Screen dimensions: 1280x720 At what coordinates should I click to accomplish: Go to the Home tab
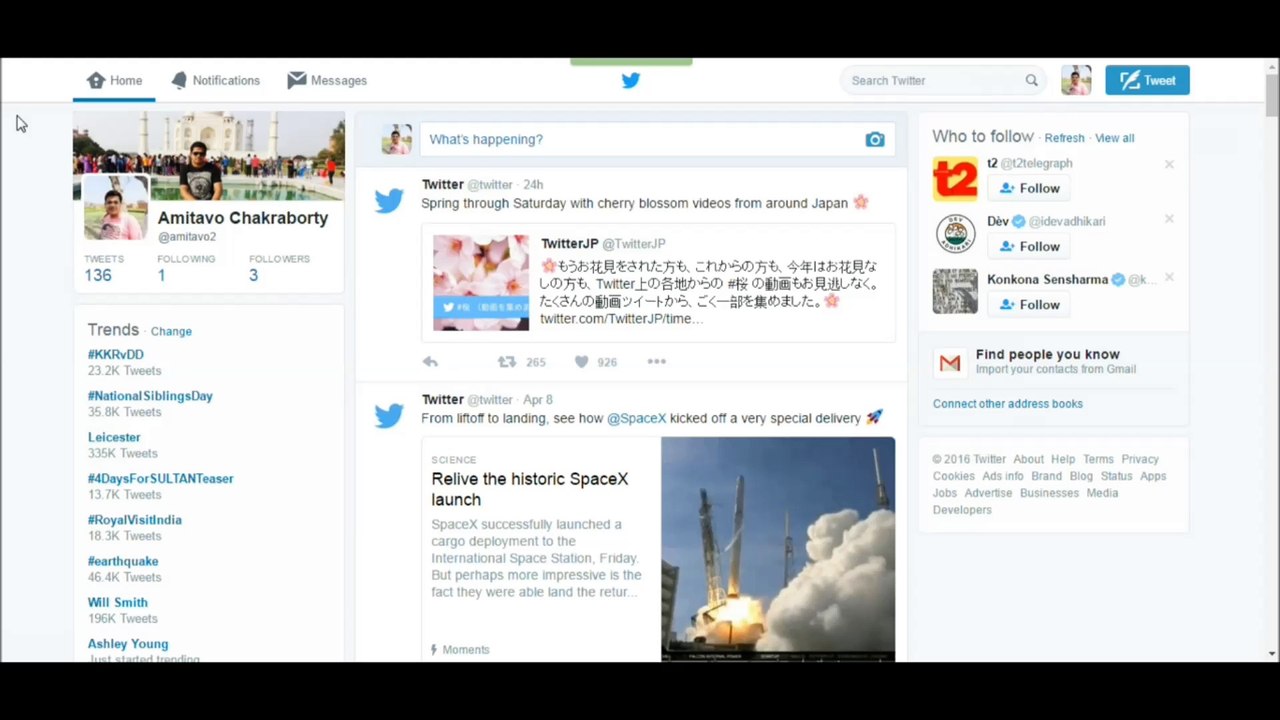click(114, 80)
